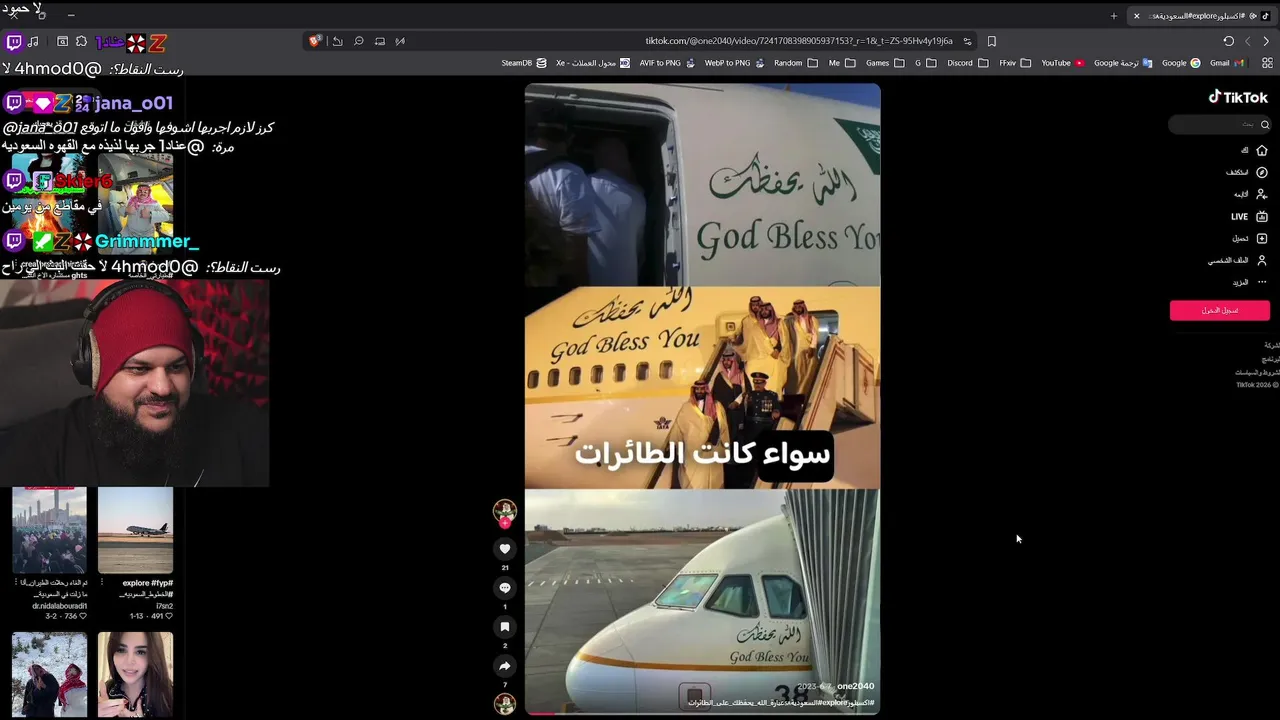Open site settings icon beside URL
Screen dimensions: 1280x720
click(x=967, y=41)
